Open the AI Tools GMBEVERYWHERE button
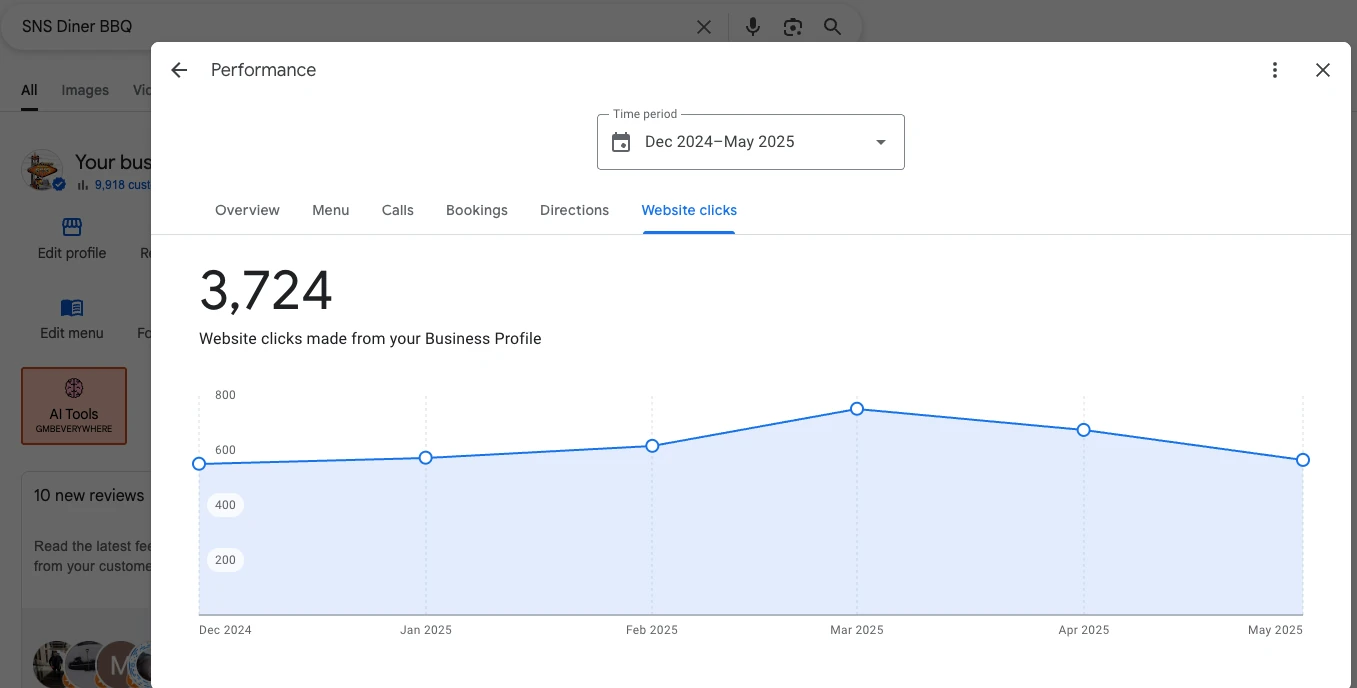 coord(74,406)
